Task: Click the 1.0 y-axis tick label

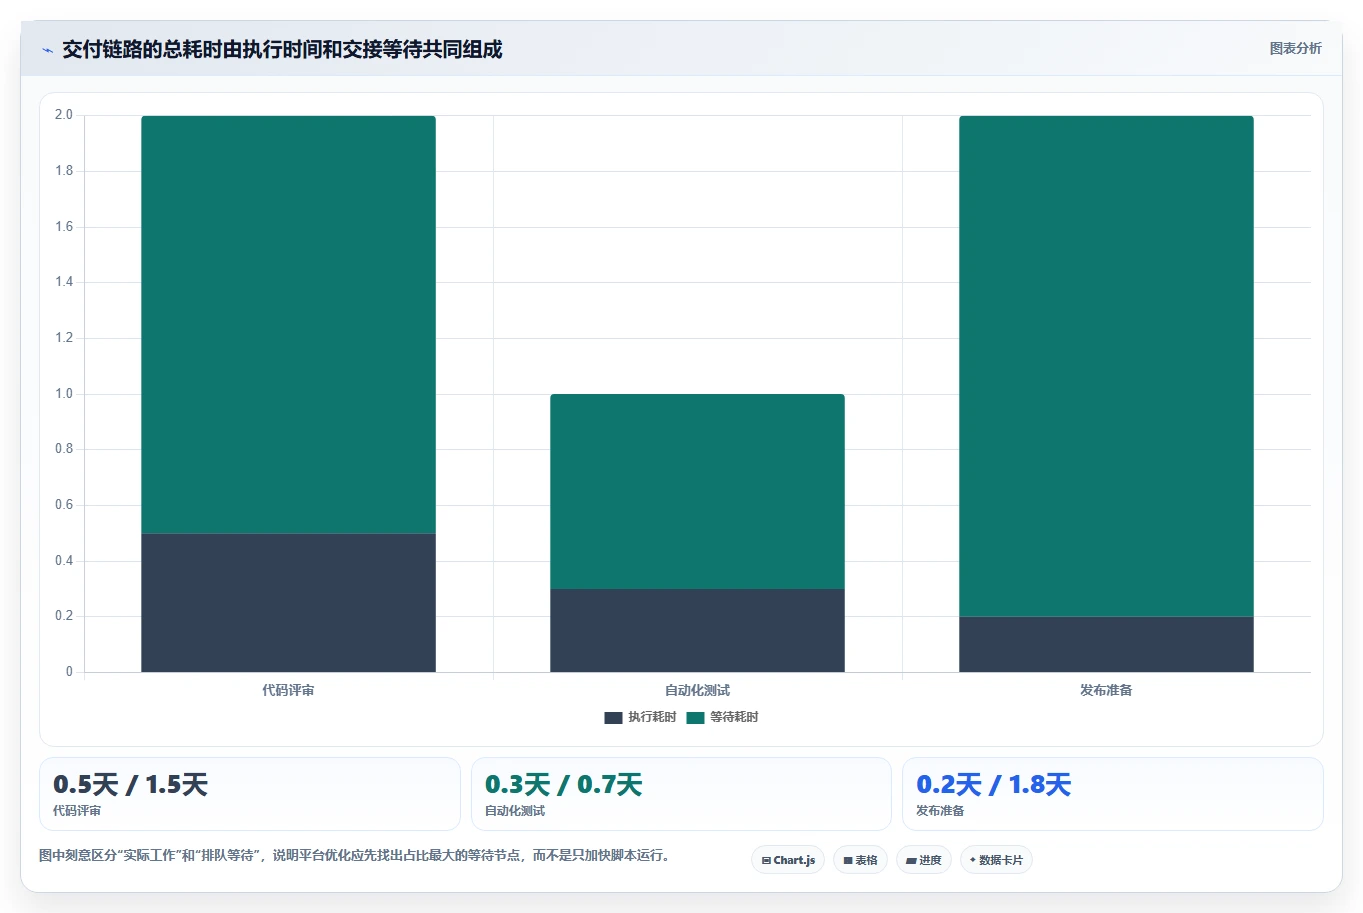Action: pyautogui.click(x=64, y=394)
